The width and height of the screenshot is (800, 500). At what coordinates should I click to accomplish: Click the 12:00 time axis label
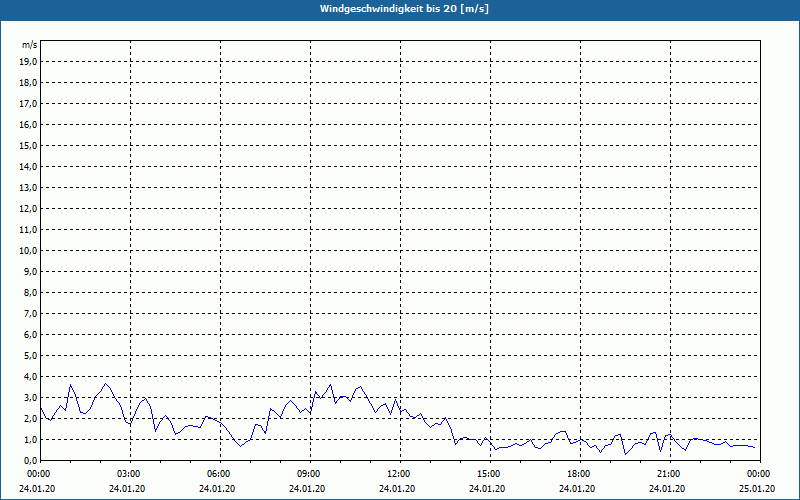pyautogui.click(x=398, y=474)
